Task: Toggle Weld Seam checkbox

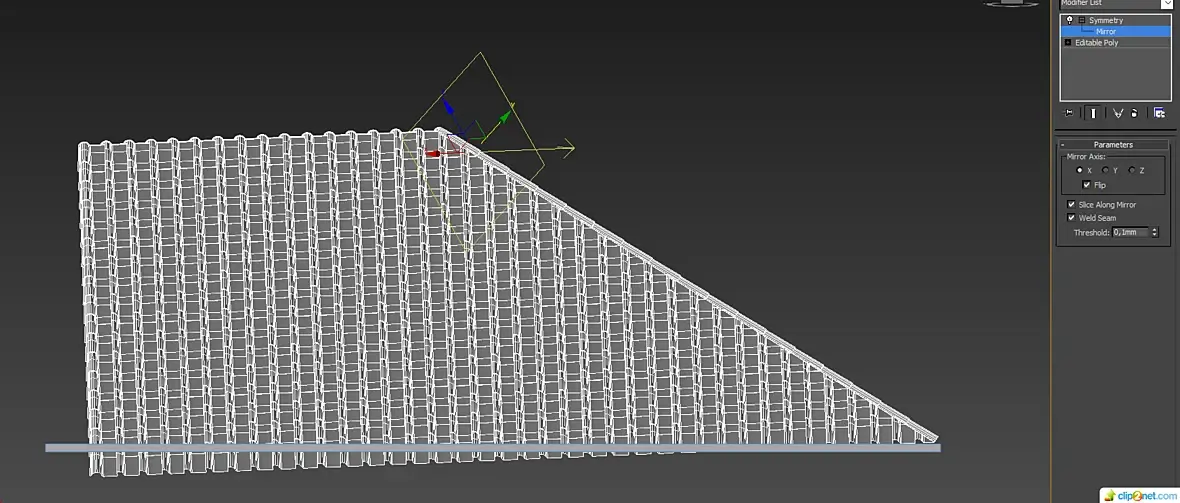Action: (1072, 218)
